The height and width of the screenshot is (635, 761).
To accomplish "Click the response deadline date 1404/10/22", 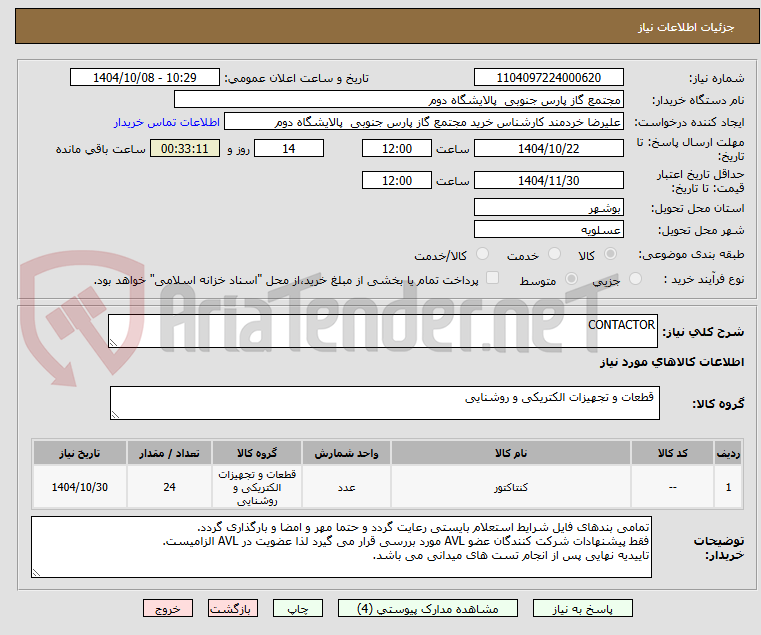I will pyautogui.click(x=548, y=149).
